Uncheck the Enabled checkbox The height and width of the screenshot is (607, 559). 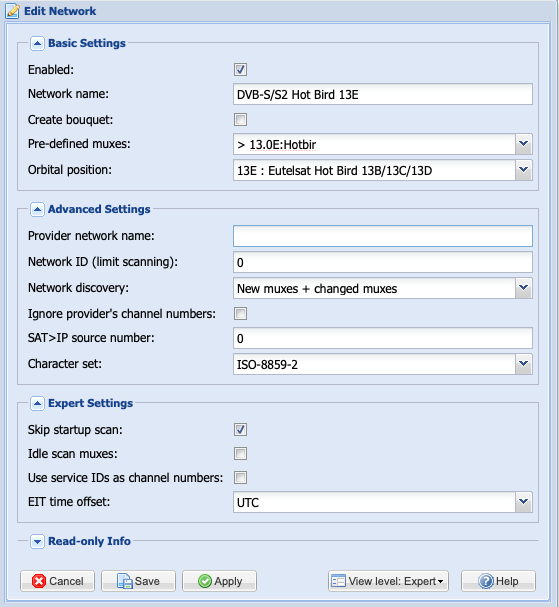240,70
